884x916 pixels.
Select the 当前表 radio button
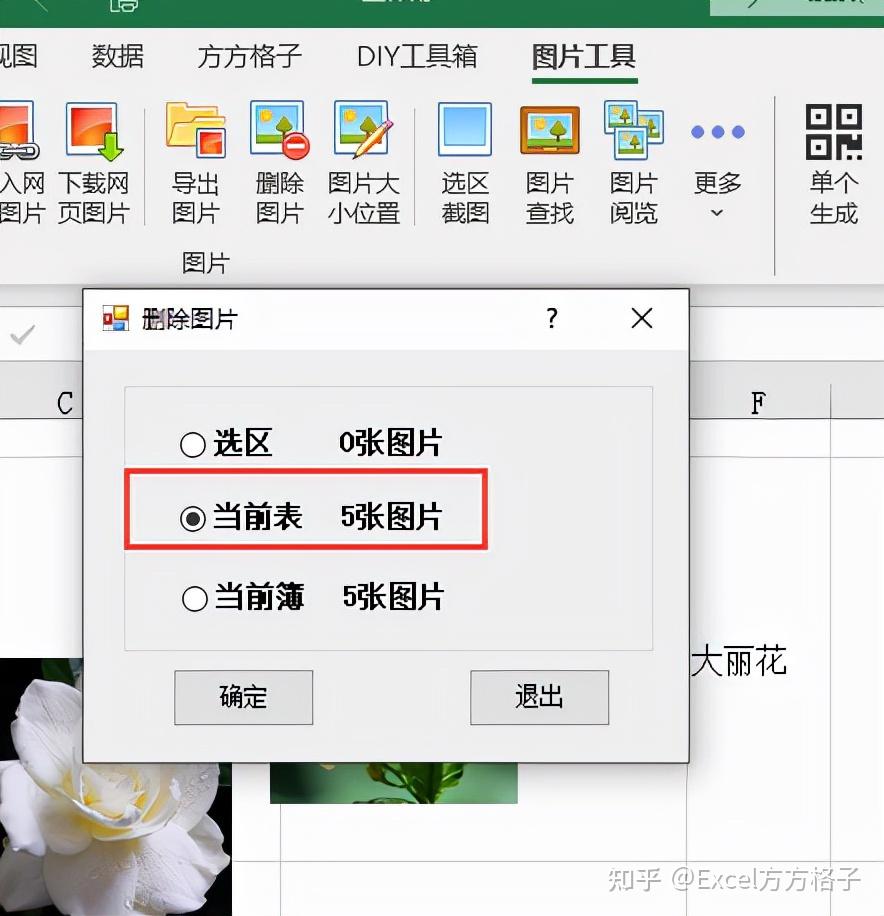[x=193, y=516]
